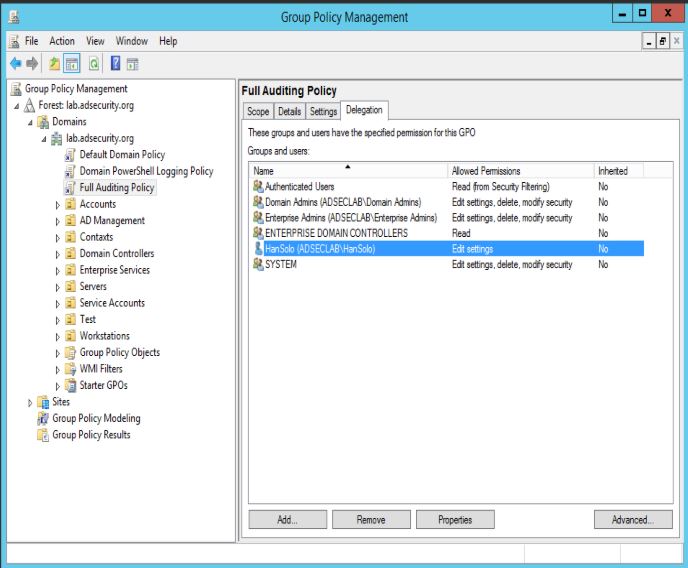688x568 pixels.
Task: Open the Help toolbar icon
Action: [115, 64]
